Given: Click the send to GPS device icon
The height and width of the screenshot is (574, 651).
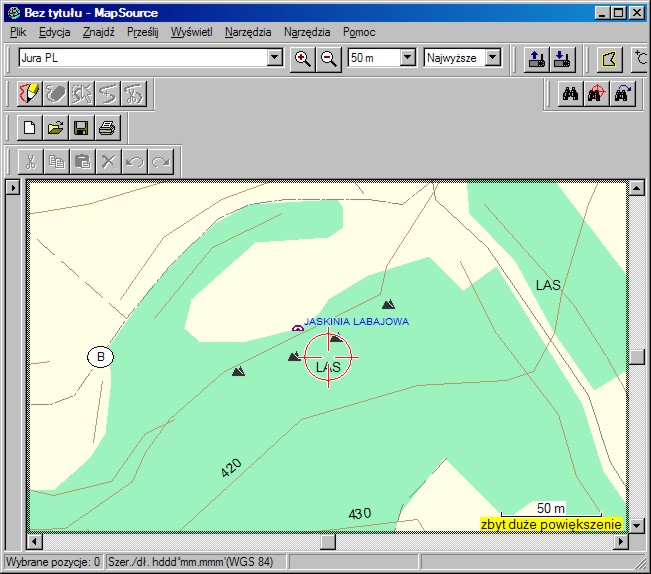Looking at the screenshot, I should tap(537, 58).
